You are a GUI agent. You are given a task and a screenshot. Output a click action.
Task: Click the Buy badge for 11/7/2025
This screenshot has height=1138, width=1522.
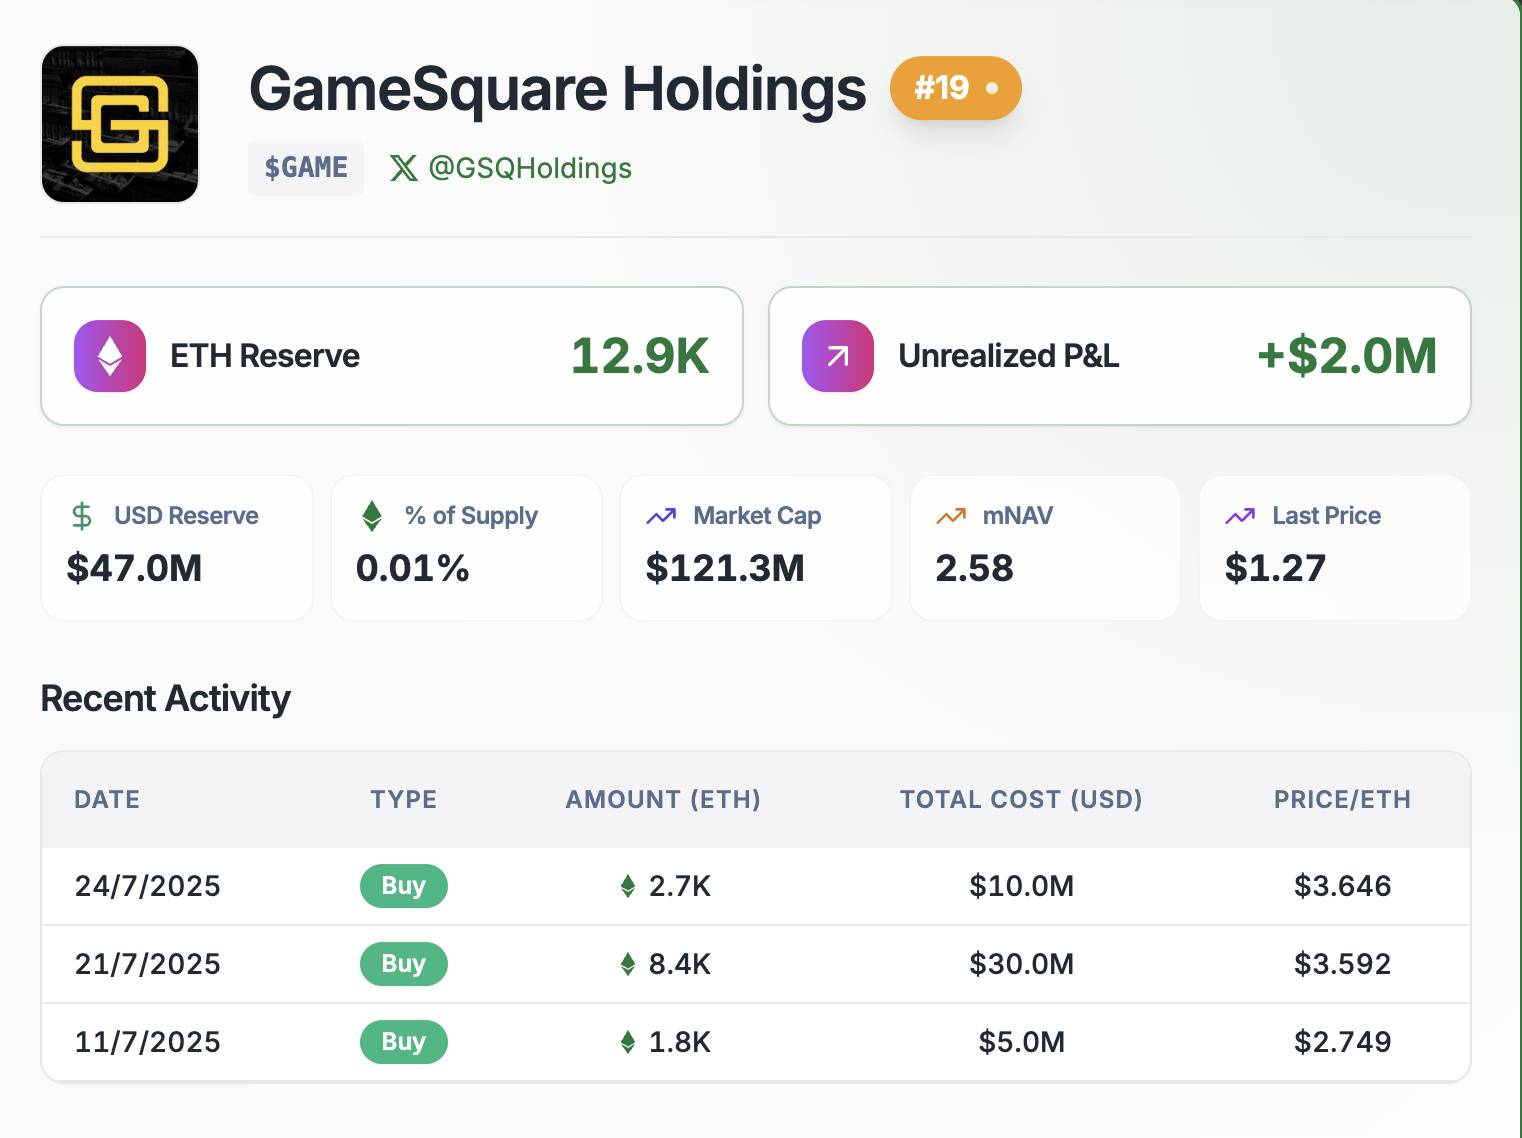click(x=403, y=1042)
